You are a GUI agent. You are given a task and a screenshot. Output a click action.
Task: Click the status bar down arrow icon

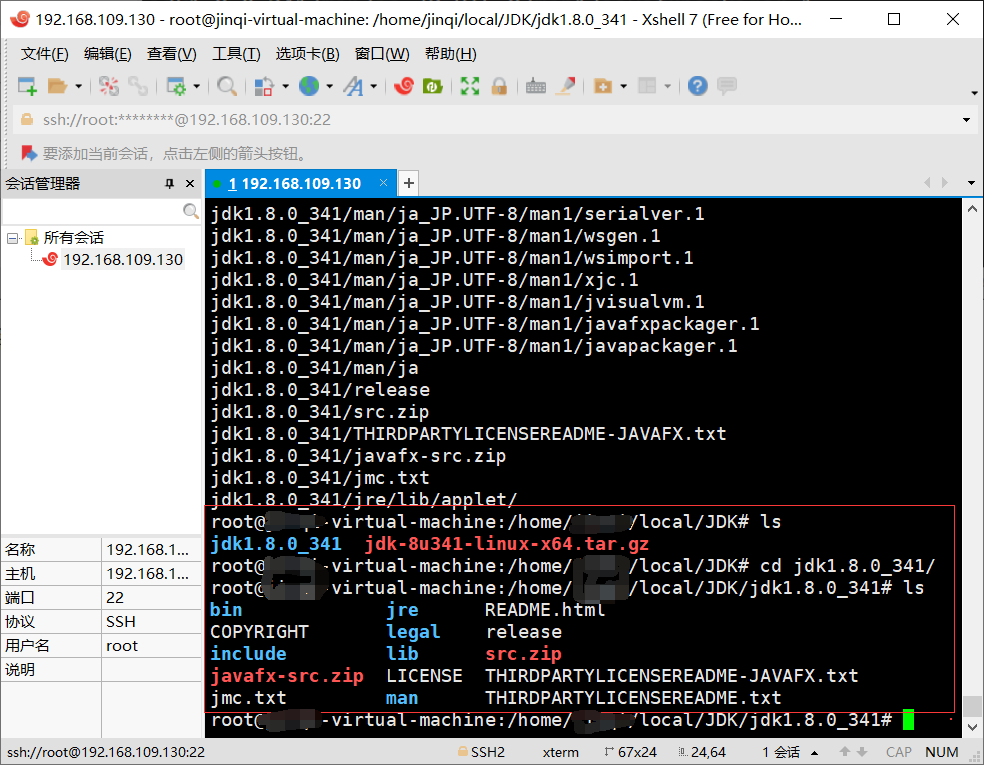862,752
